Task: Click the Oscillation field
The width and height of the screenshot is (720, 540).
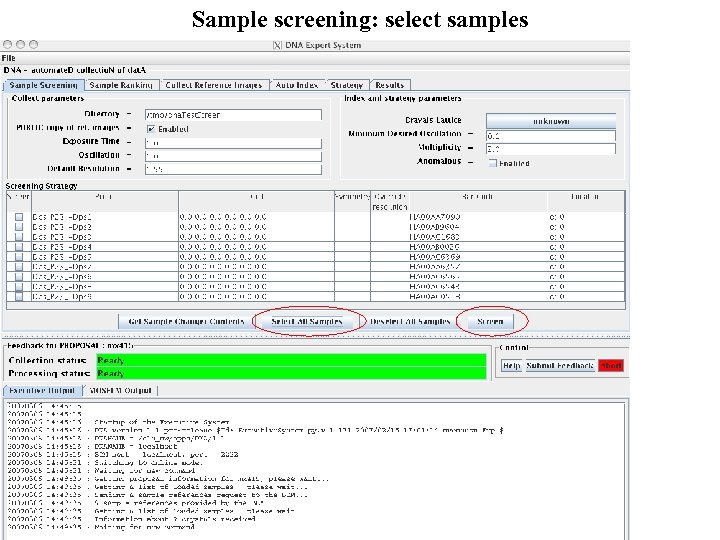Action: click(x=233, y=156)
